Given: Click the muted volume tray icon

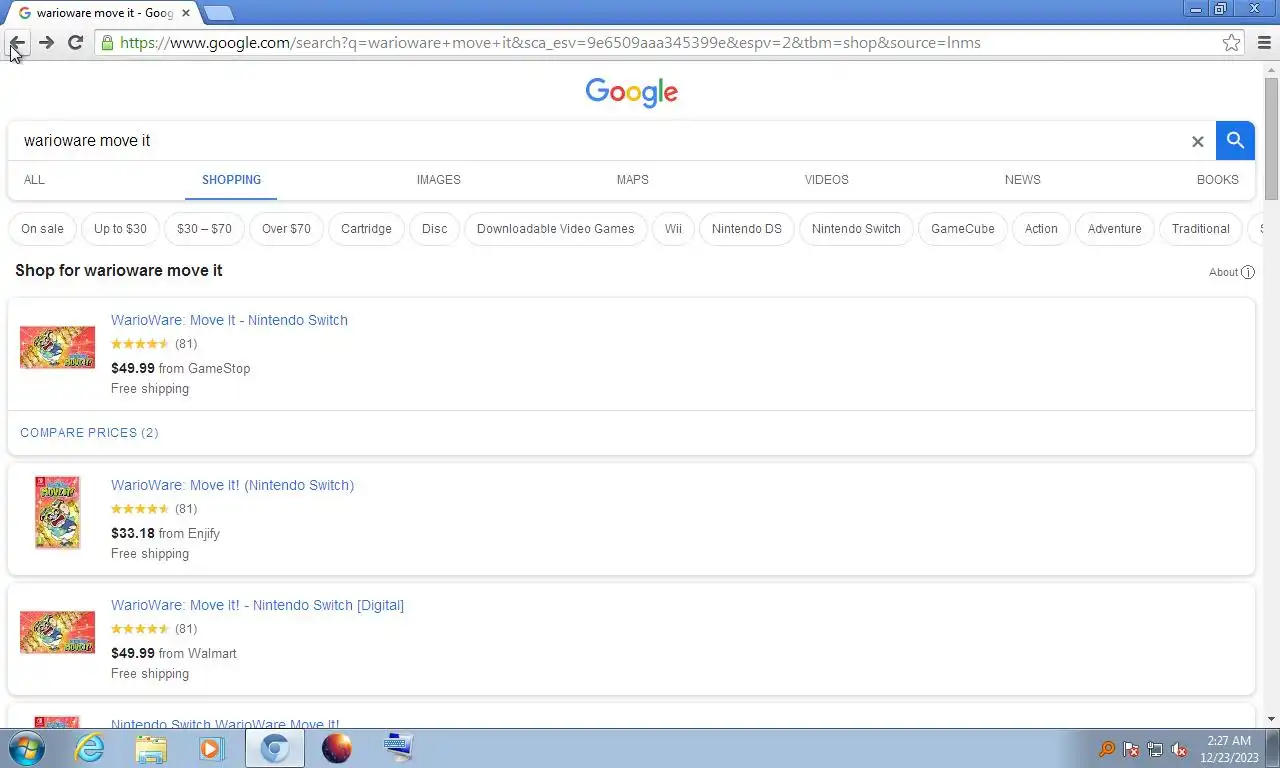Looking at the screenshot, I should coord(1179,749).
